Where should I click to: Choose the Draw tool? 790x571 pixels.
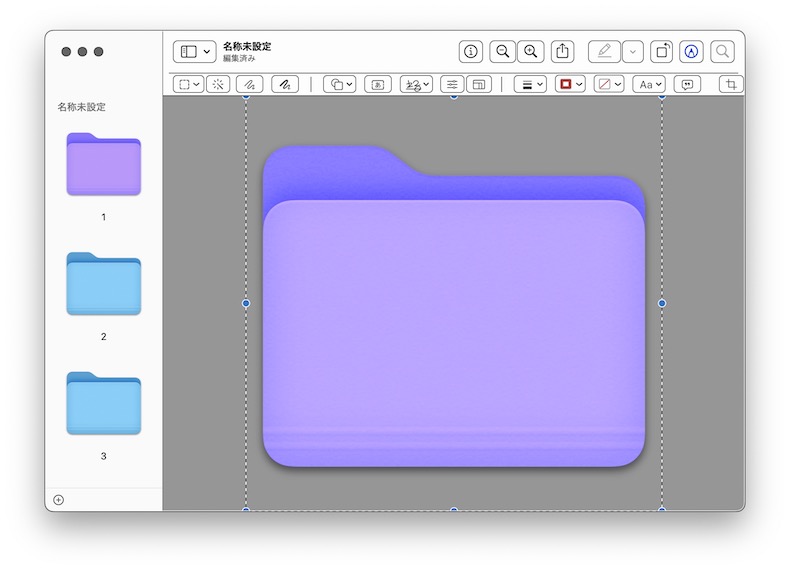(x=285, y=85)
